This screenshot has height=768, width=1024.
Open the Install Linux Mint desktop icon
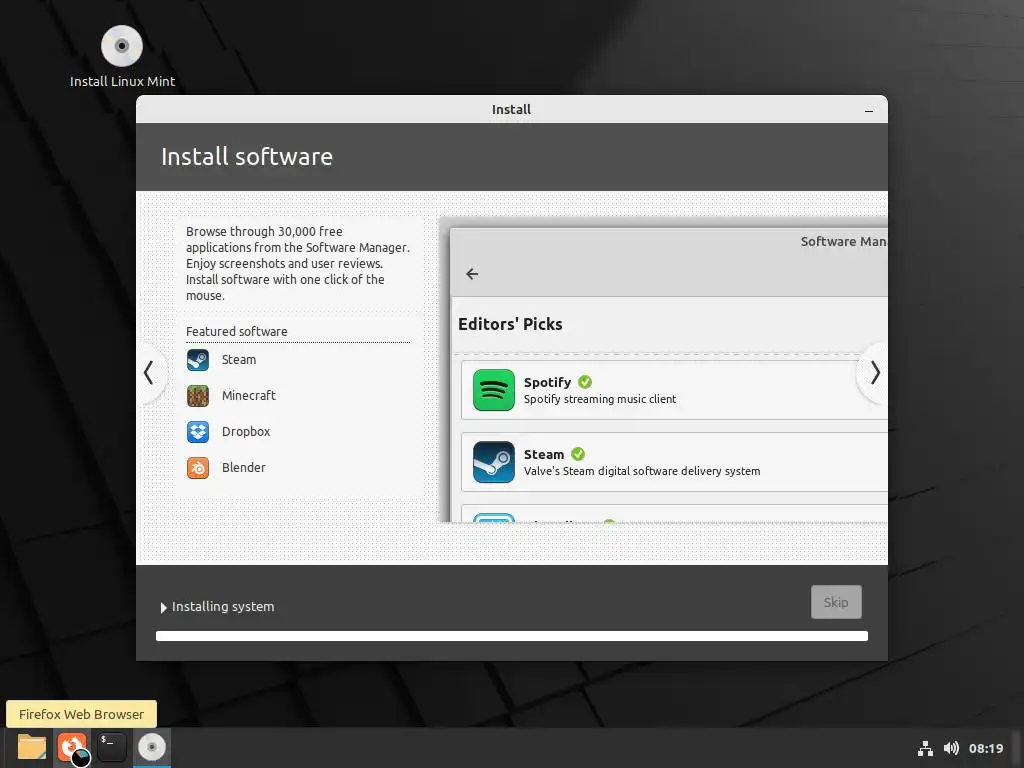tap(122, 57)
